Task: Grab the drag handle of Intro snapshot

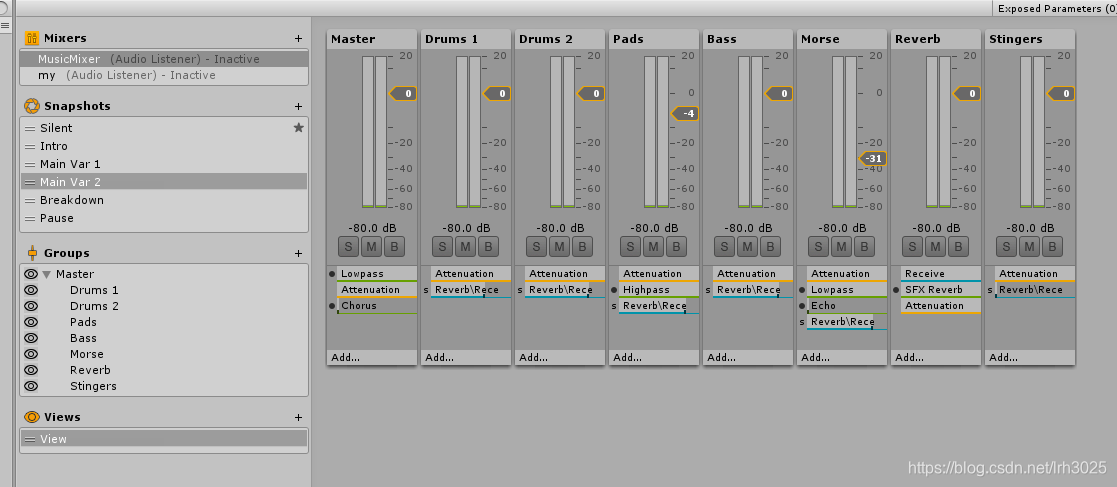Action: (x=30, y=147)
